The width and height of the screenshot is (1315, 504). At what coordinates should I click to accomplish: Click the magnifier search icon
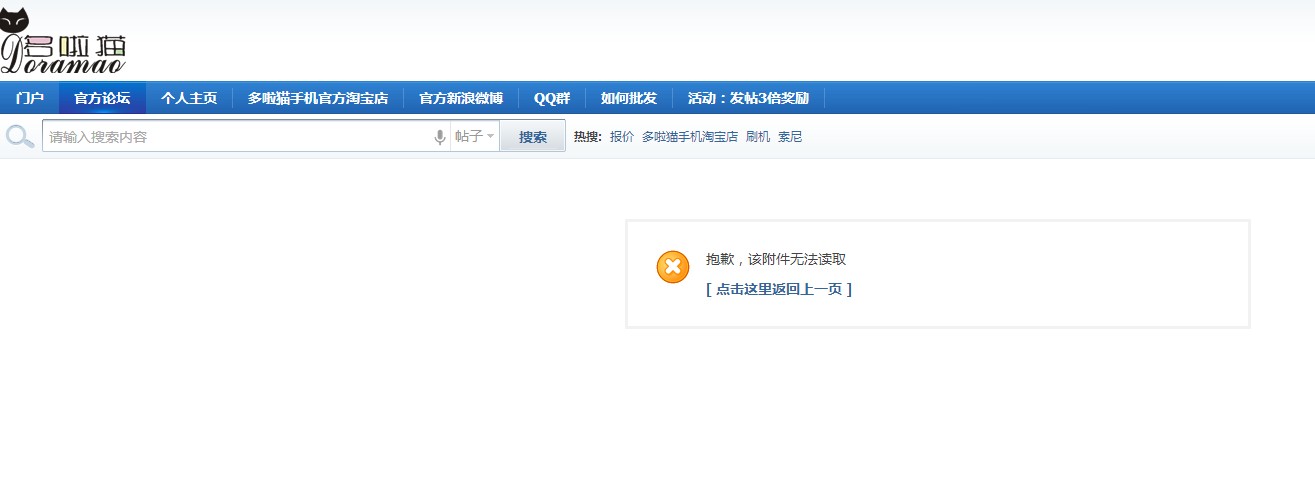tap(20, 136)
